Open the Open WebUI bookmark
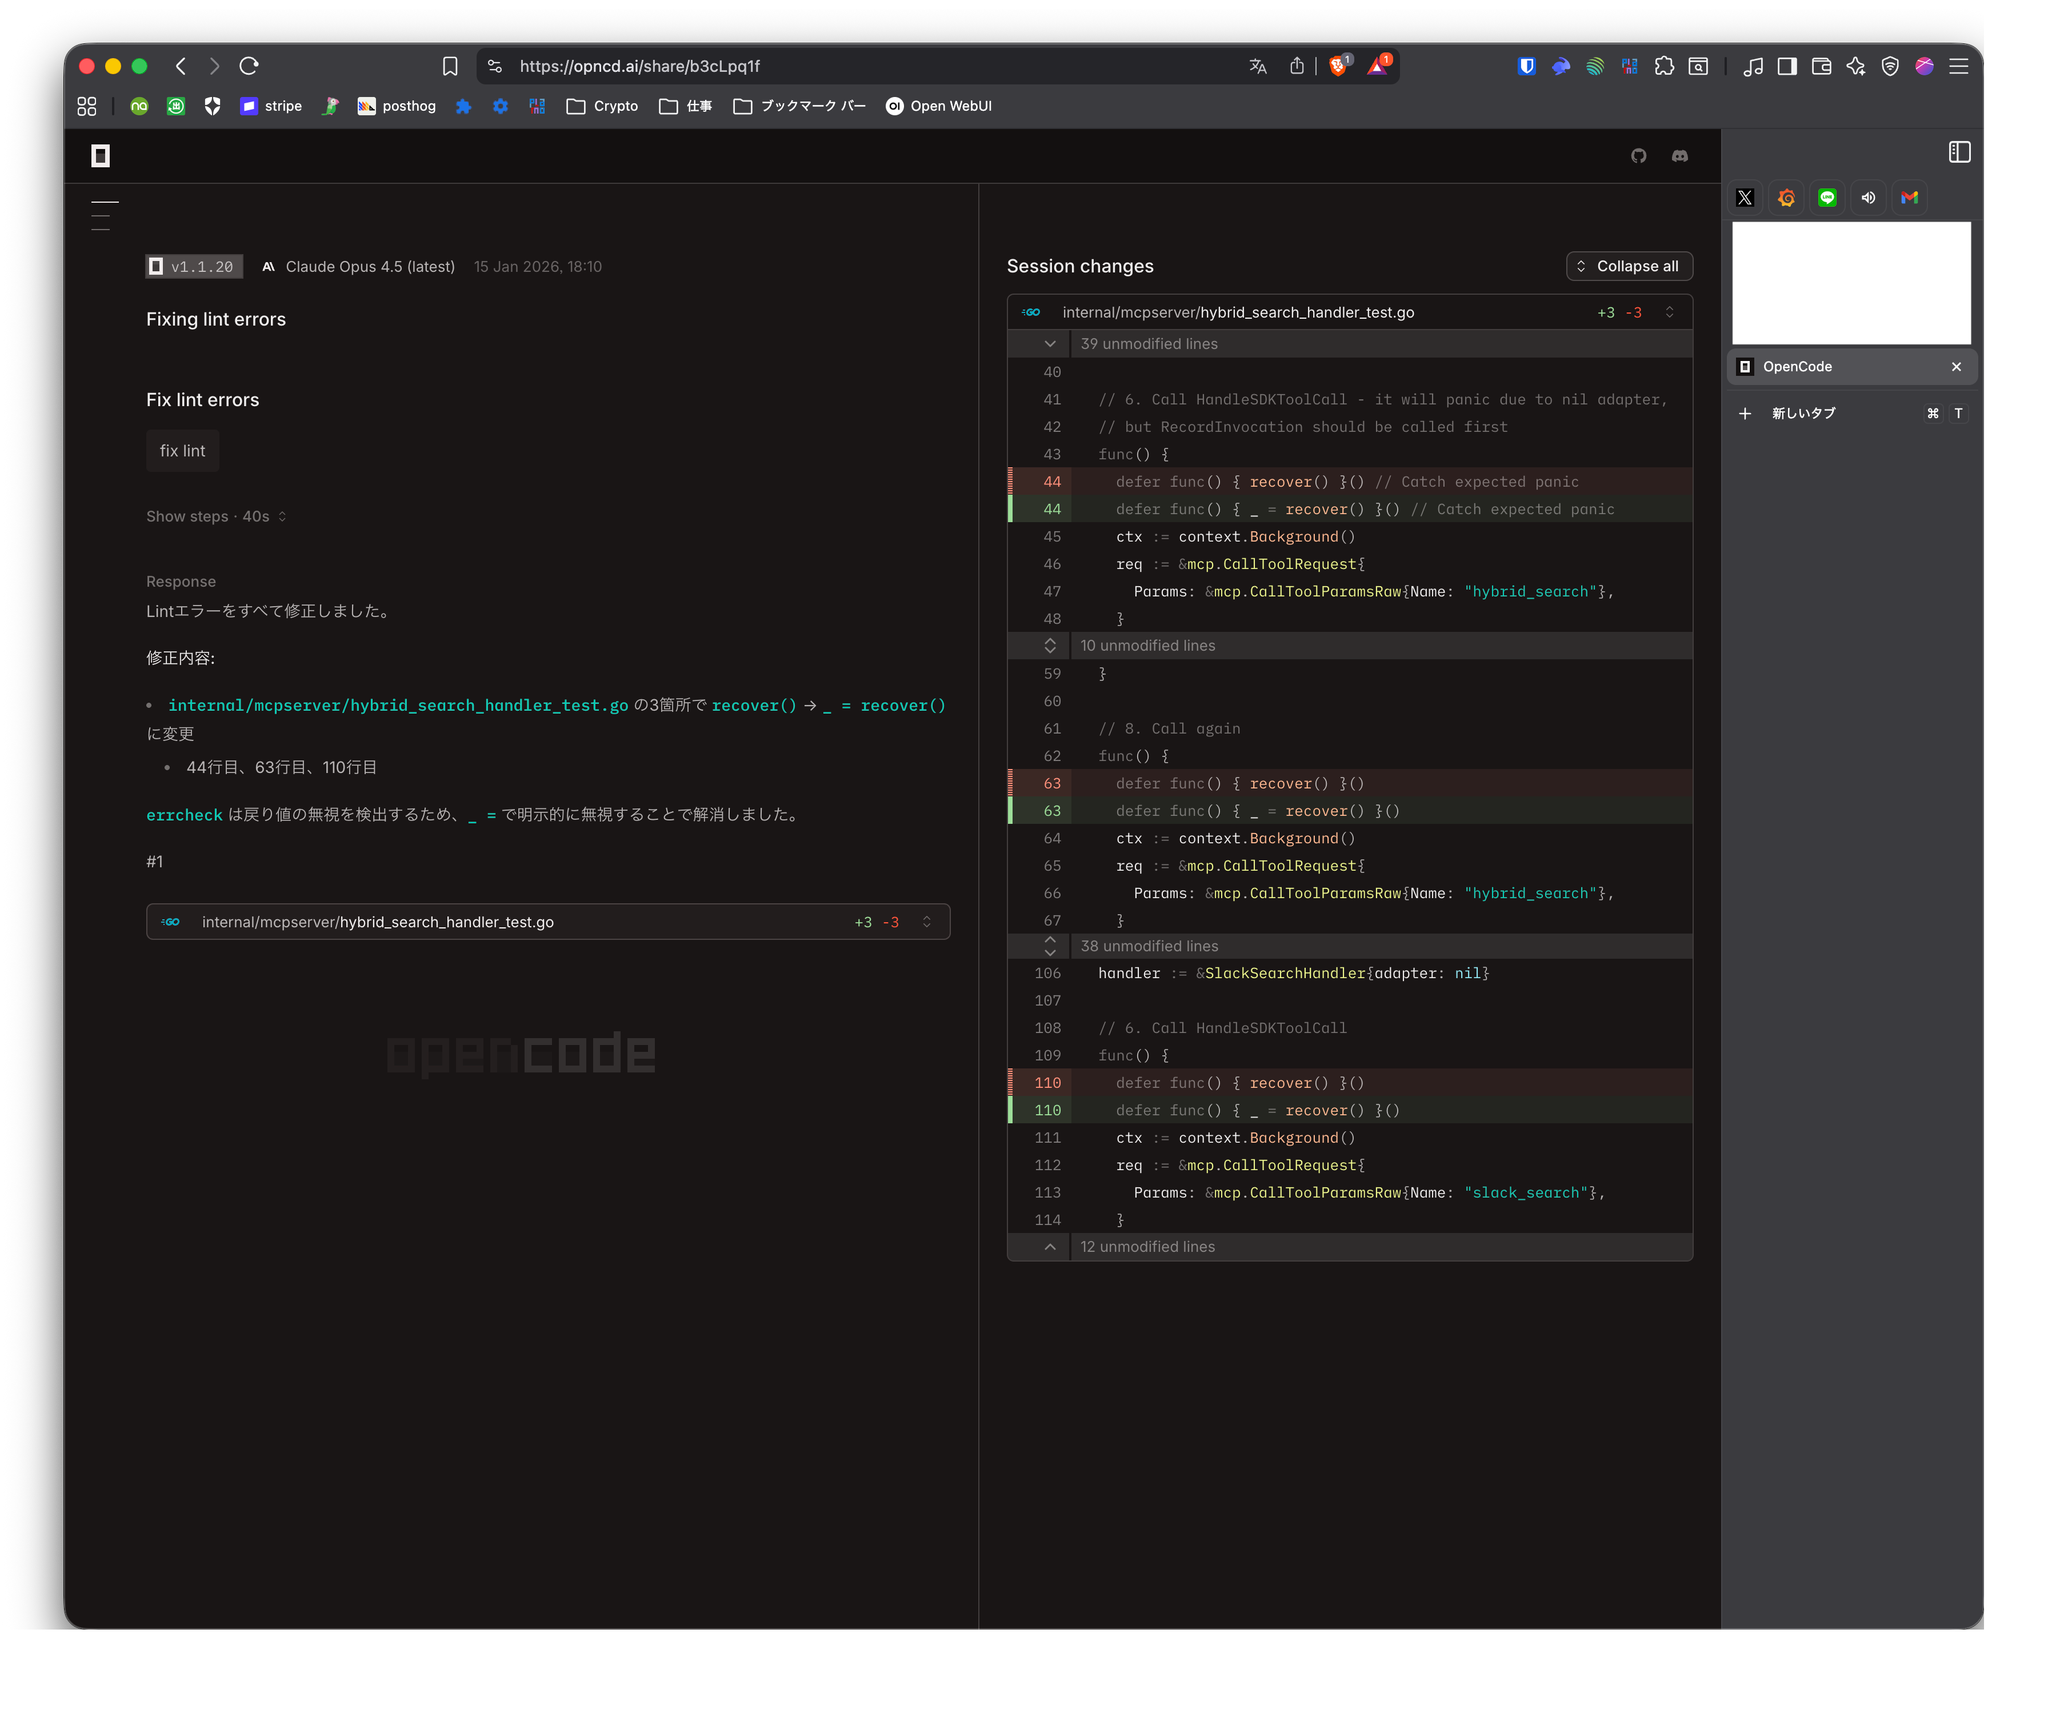The height and width of the screenshot is (1714, 2048). [938, 106]
